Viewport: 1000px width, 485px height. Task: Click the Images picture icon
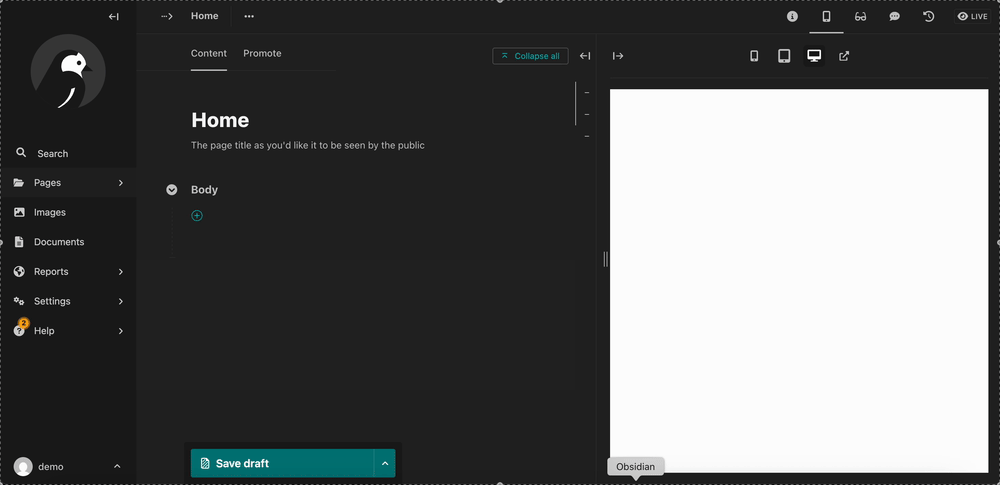(19, 213)
